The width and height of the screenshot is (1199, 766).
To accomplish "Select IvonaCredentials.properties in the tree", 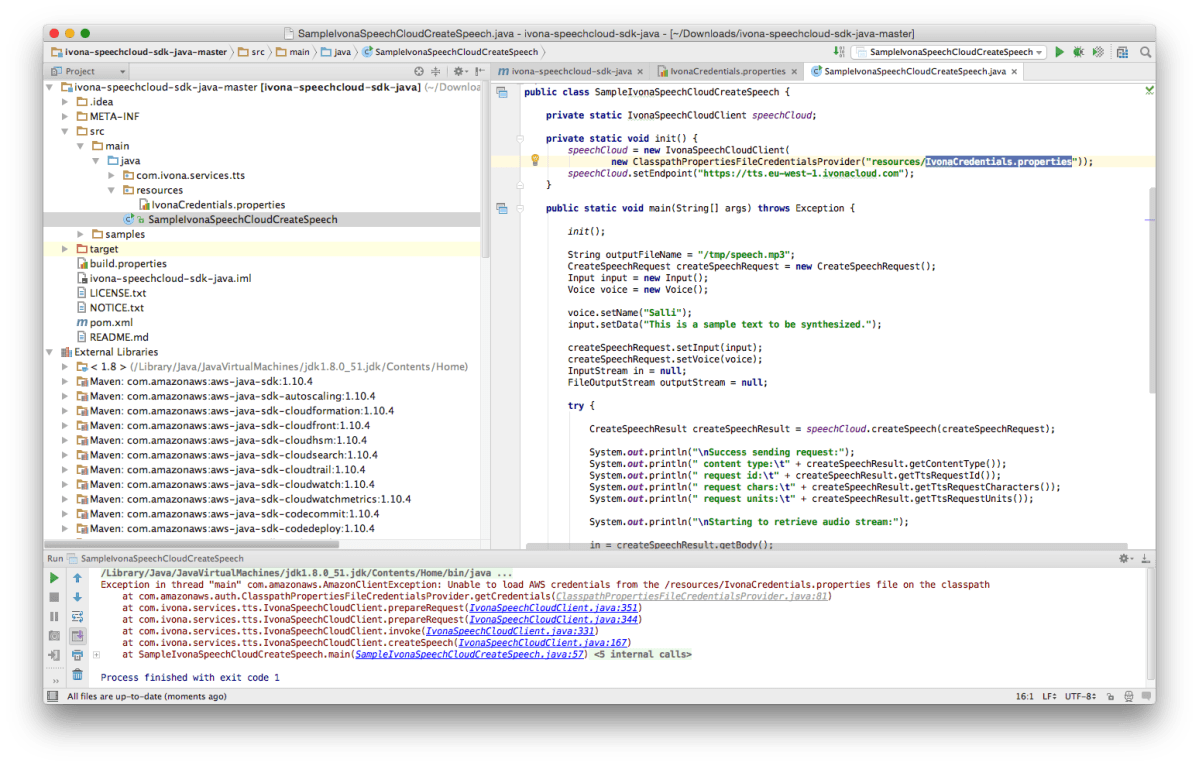I will tap(211, 205).
